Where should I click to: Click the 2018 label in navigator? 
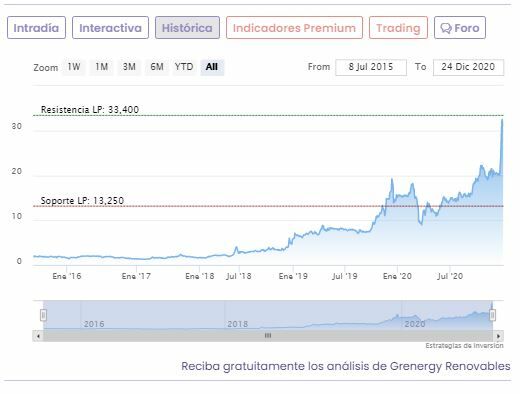tap(237, 324)
